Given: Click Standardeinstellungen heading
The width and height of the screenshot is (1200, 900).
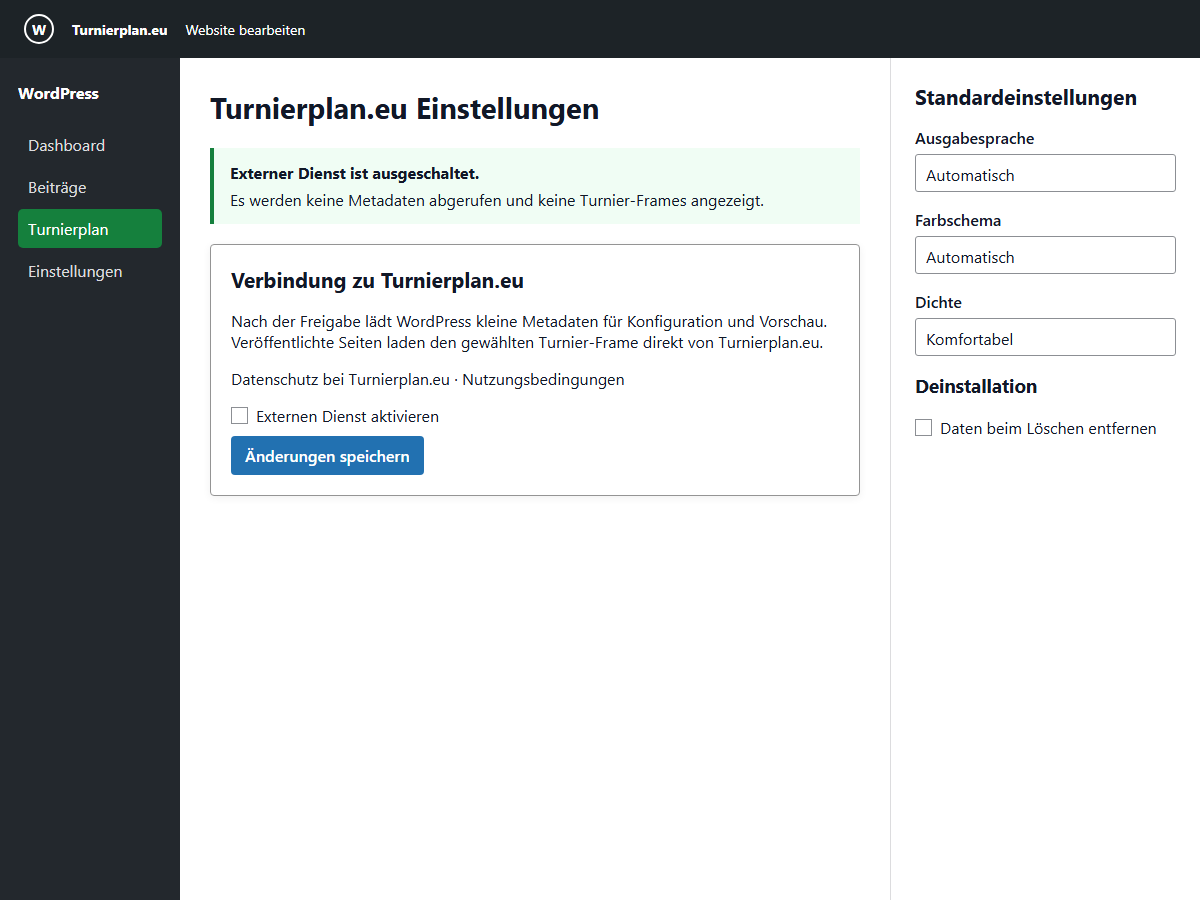Looking at the screenshot, I should click(x=1026, y=98).
